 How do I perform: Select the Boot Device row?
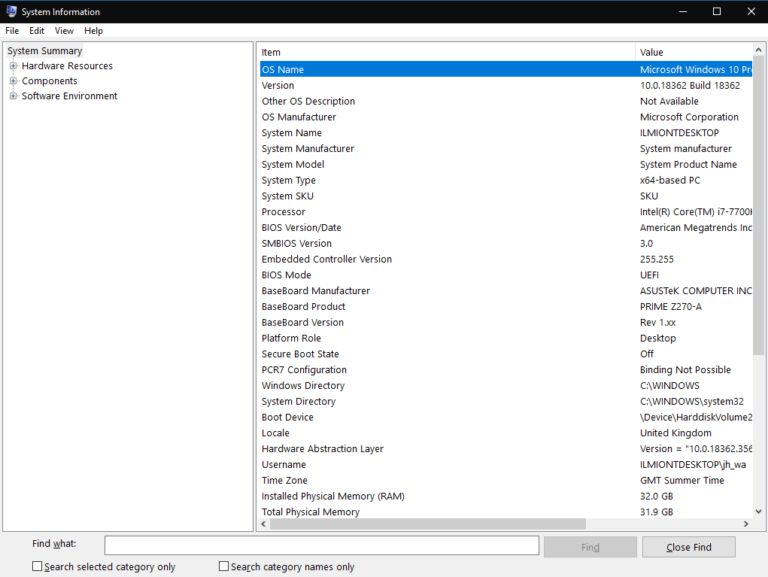[x=506, y=417]
